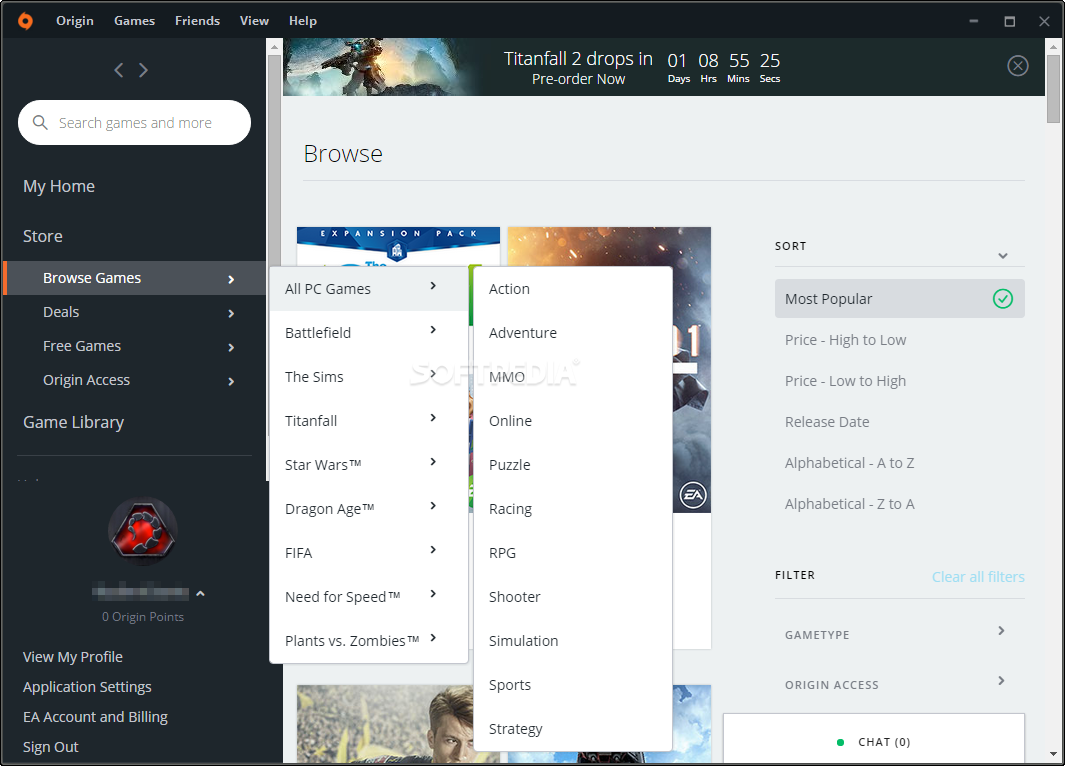This screenshot has width=1065, height=766.
Task: Select the Racing genre
Action: 573,509
